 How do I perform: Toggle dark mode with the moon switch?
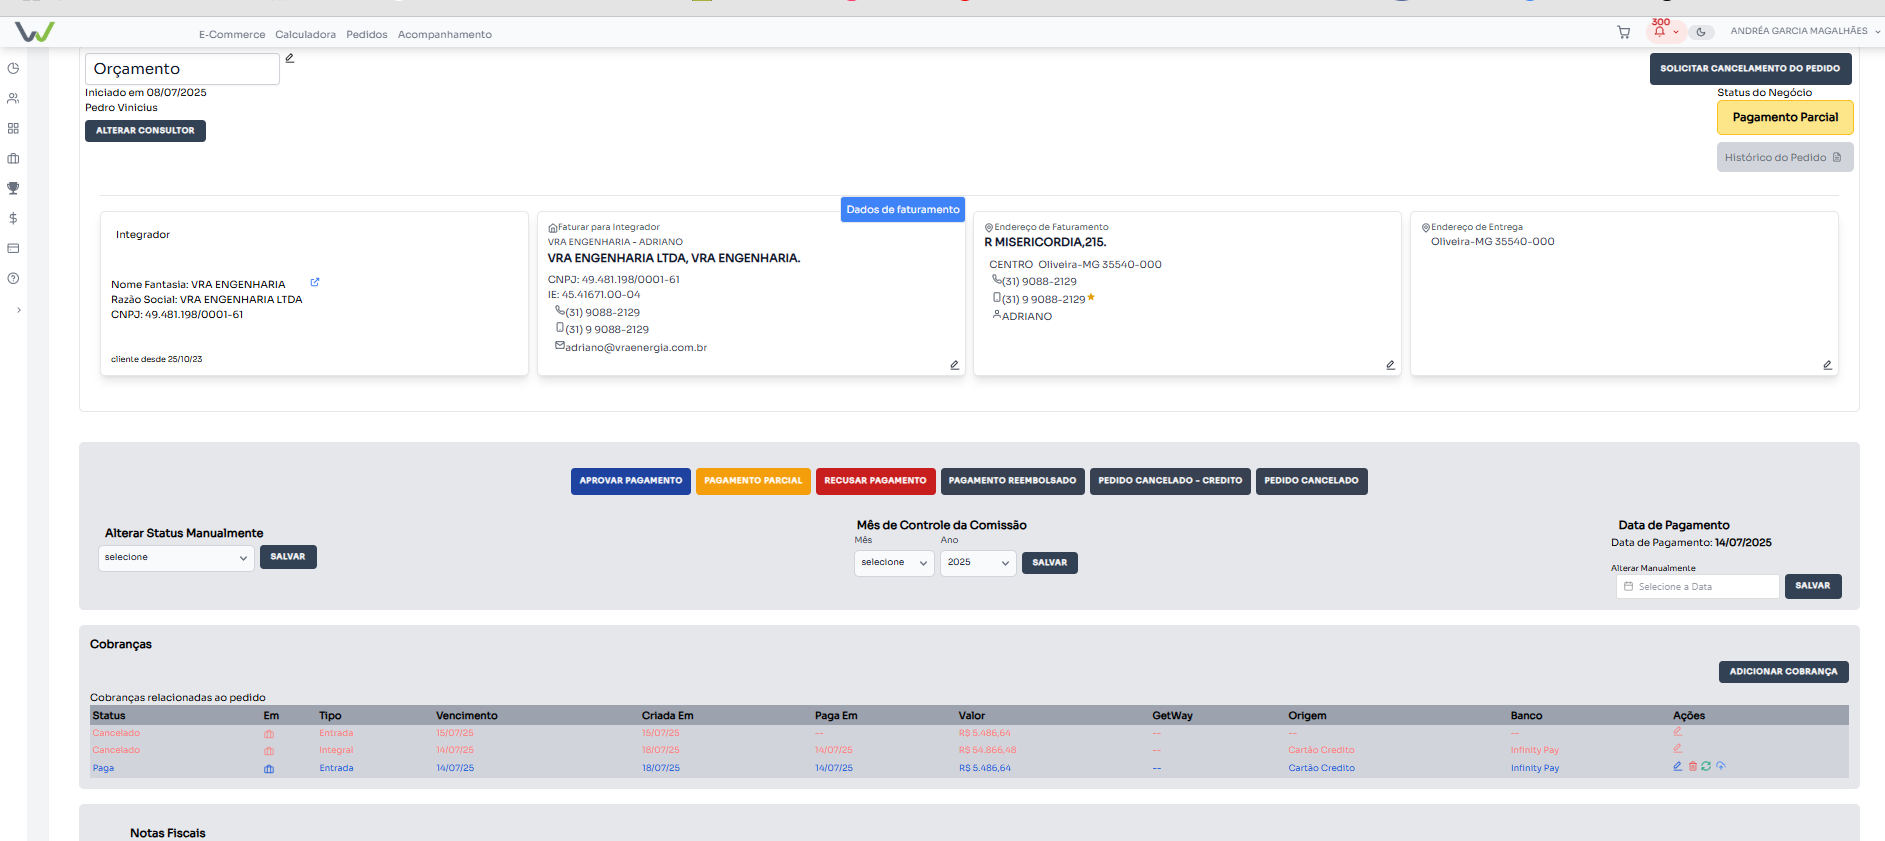point(1700,32)
